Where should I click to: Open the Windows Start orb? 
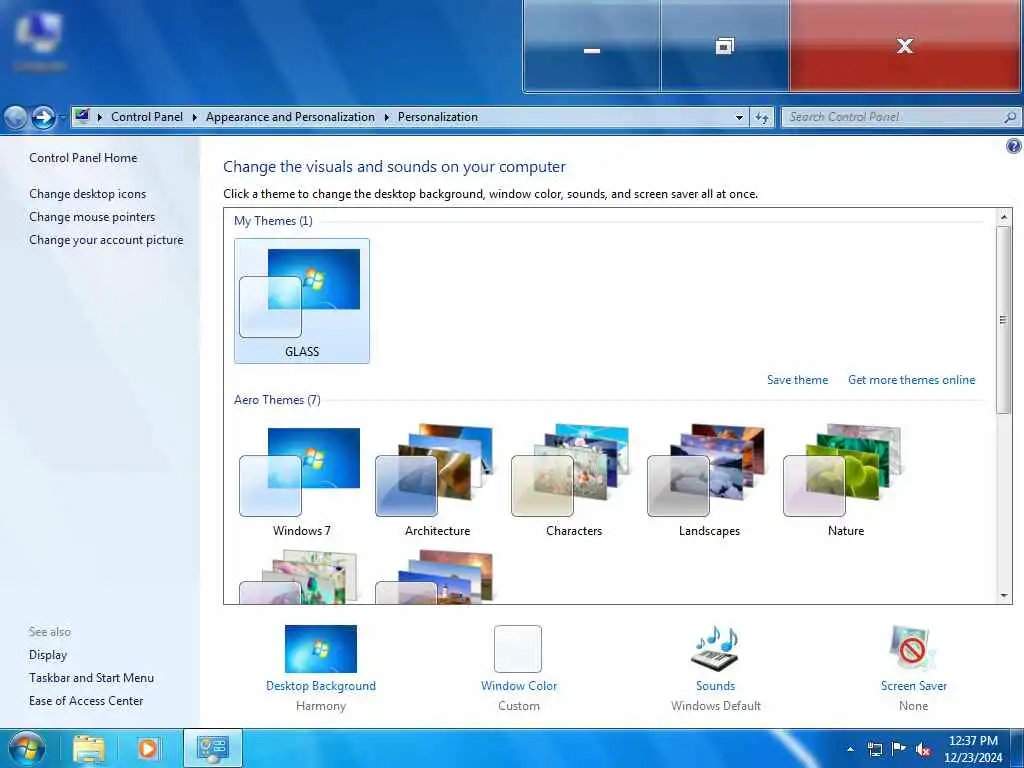point(27,748)
